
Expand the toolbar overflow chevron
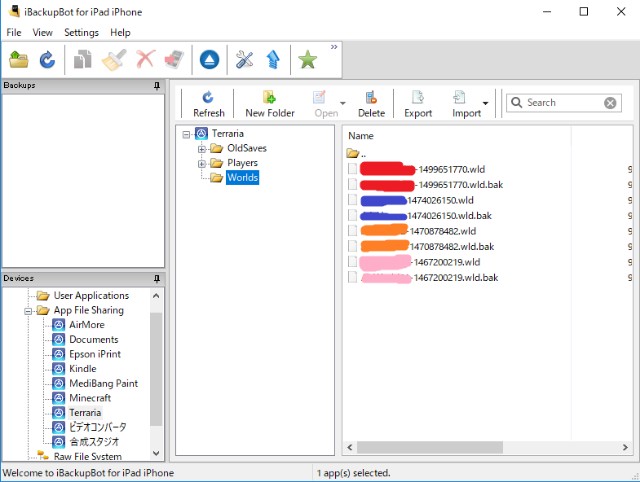334,47
